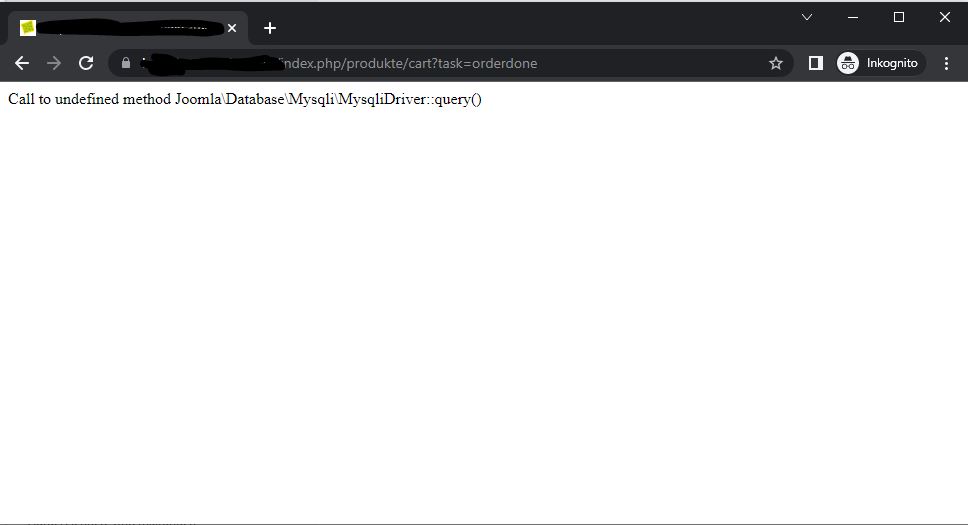Viewport: 968px width, 525px height.
Task: View site information via the lock icon
Action: coord(126,63)
